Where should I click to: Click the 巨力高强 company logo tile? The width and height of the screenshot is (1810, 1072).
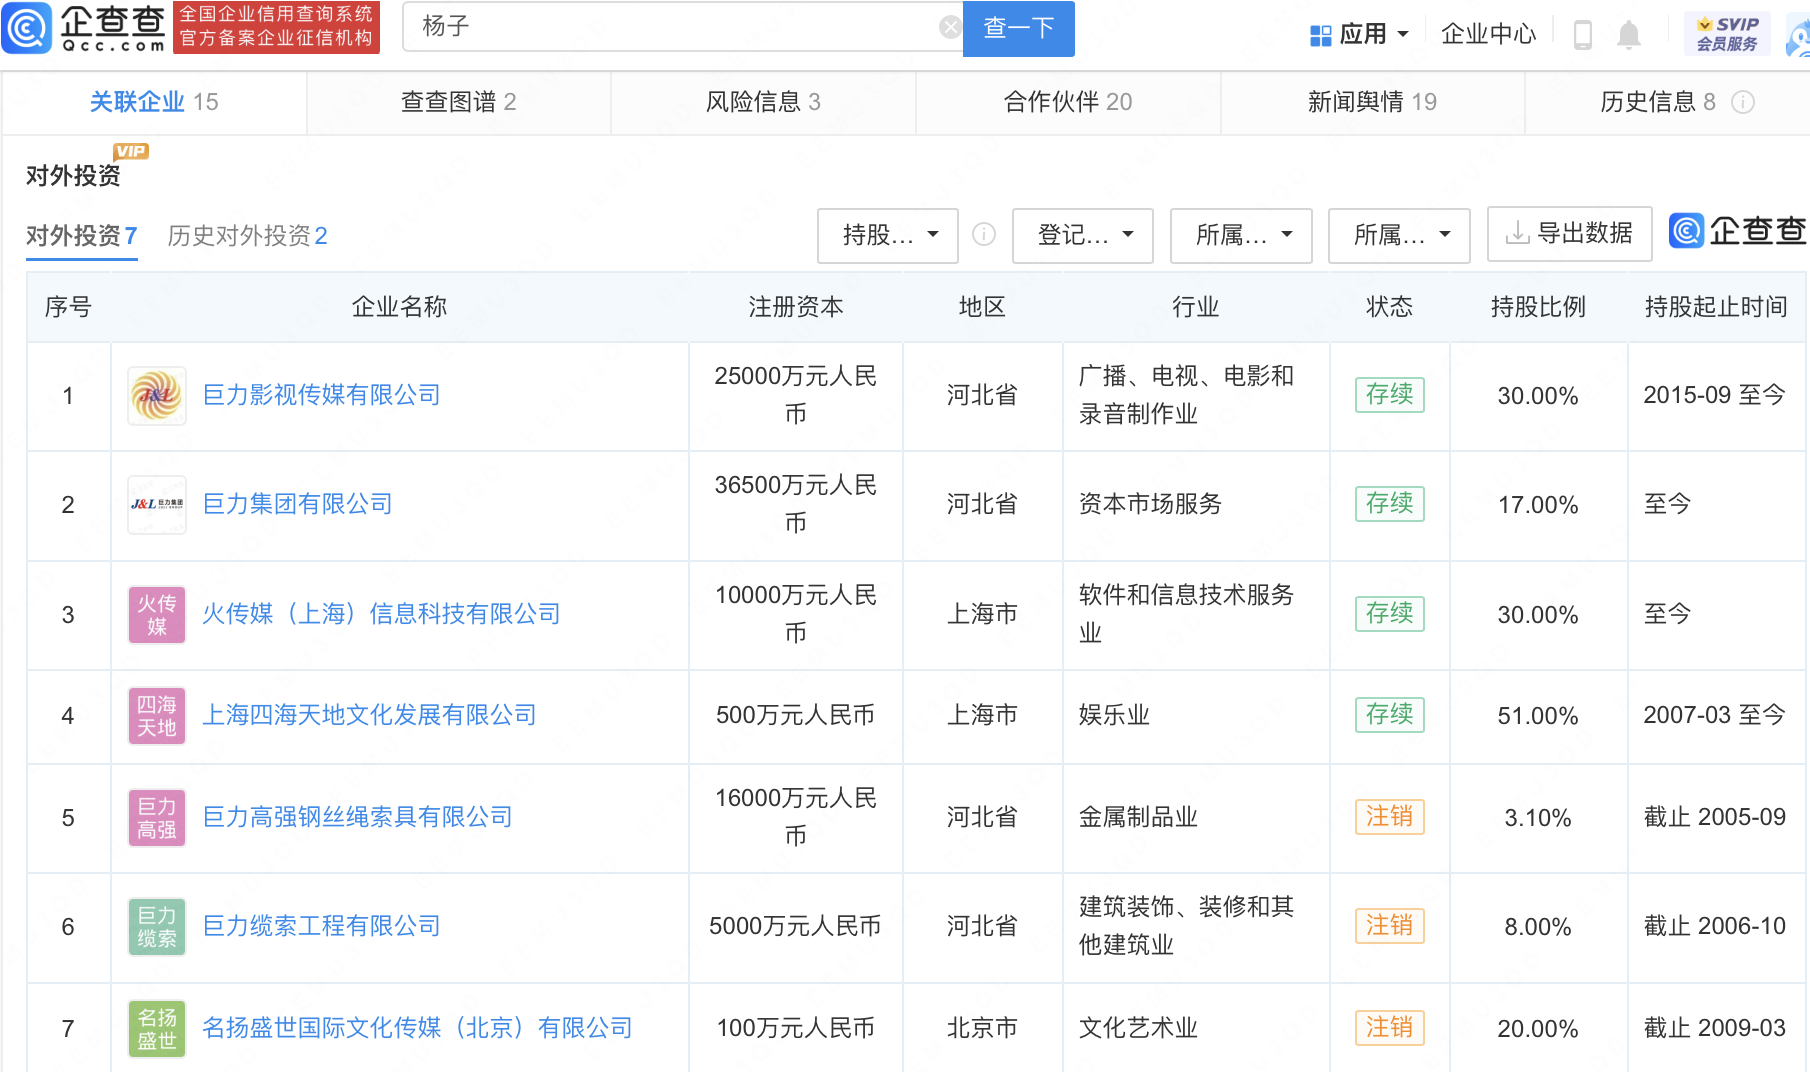(157, 818)
